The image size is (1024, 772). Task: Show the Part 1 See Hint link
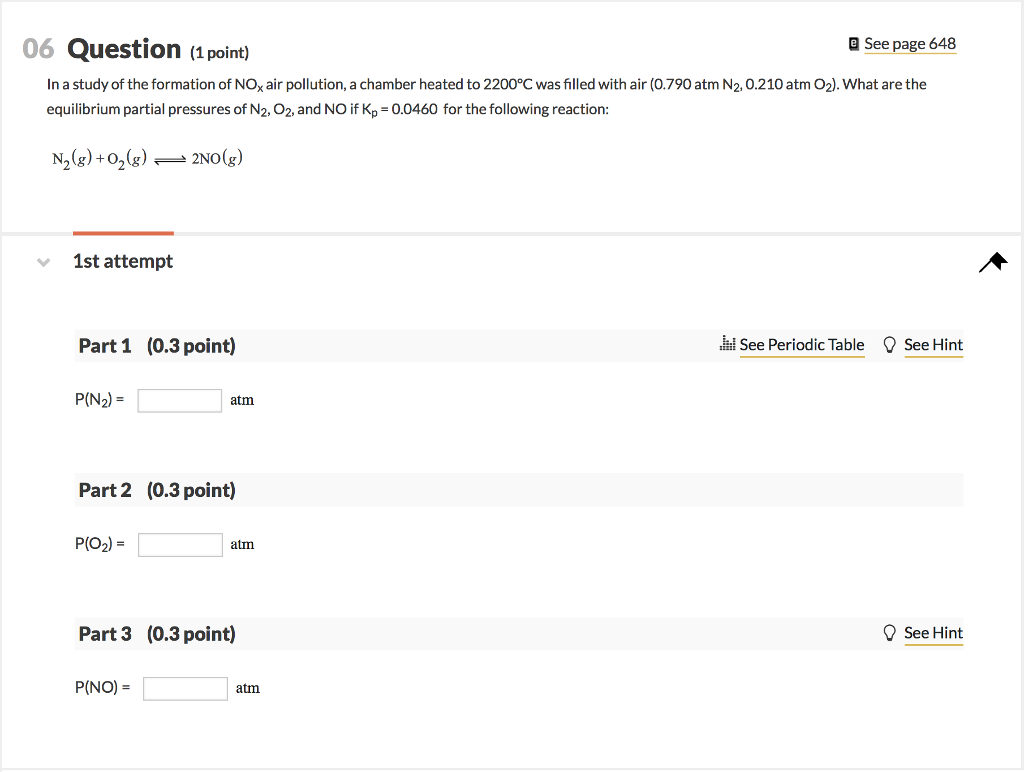coord(933,345)
